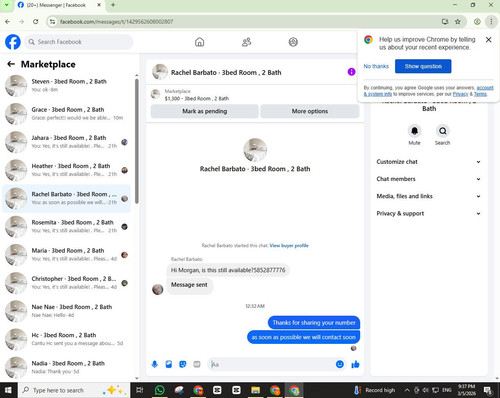The width and height of the screenshot is (500, 398).
Task: Open the Facebook logo home link
Action: pyautogui.click(x=13, y=42)
